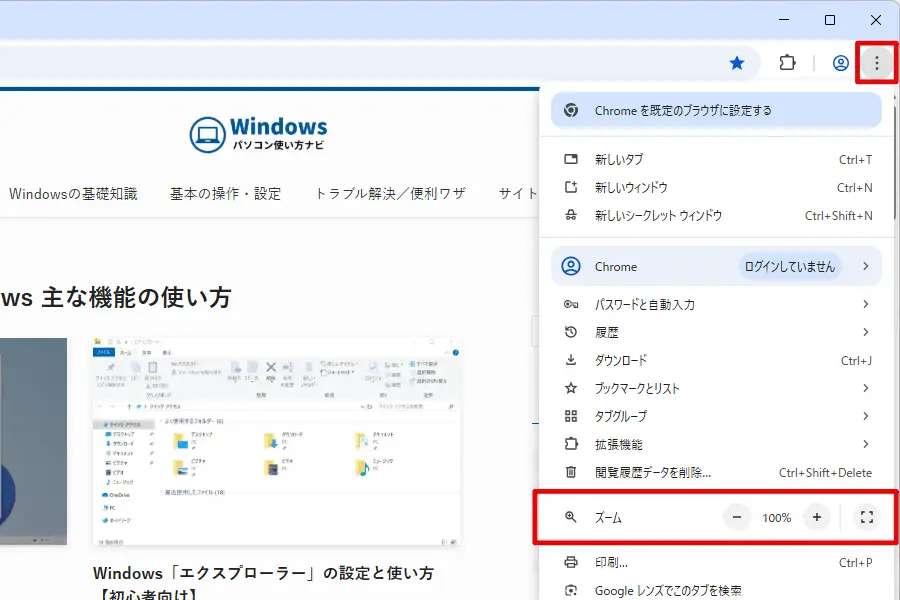Click the Chrome profile icon
Screen dimensions: 900x600
coord(838,62)
